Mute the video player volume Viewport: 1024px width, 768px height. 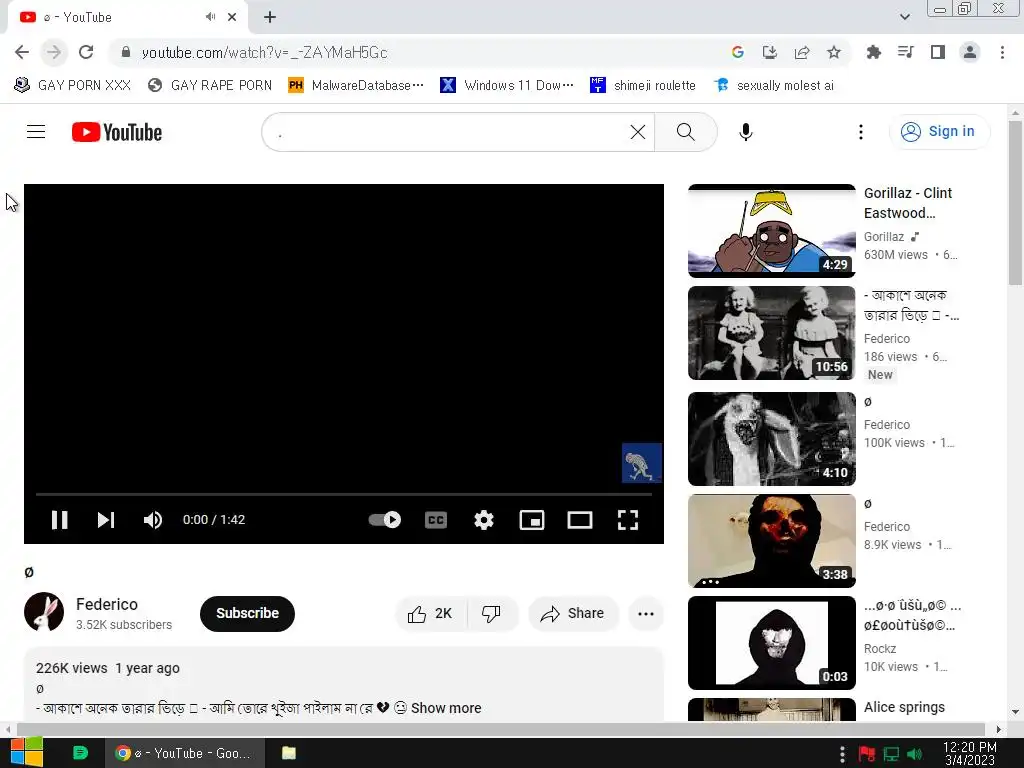tap(152, 520)
